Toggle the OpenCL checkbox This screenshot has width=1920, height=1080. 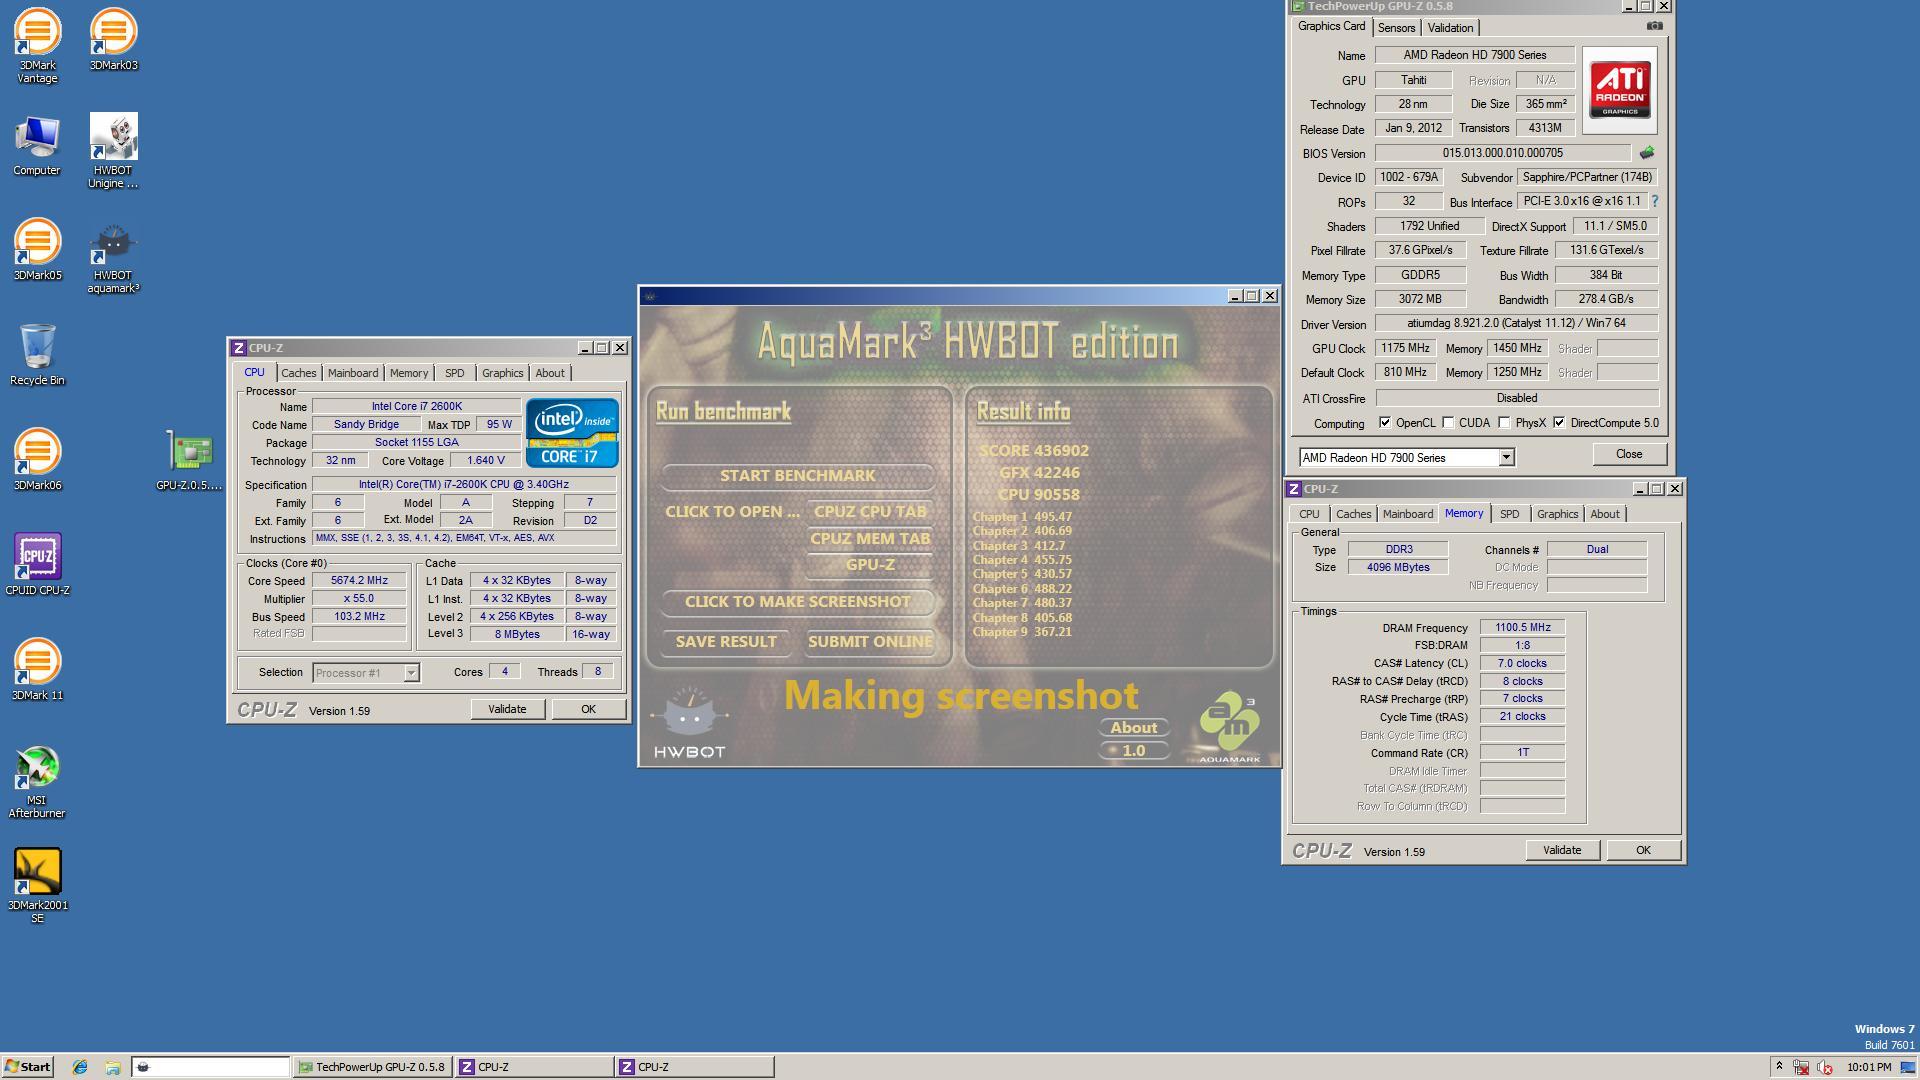click(1385, 423)
